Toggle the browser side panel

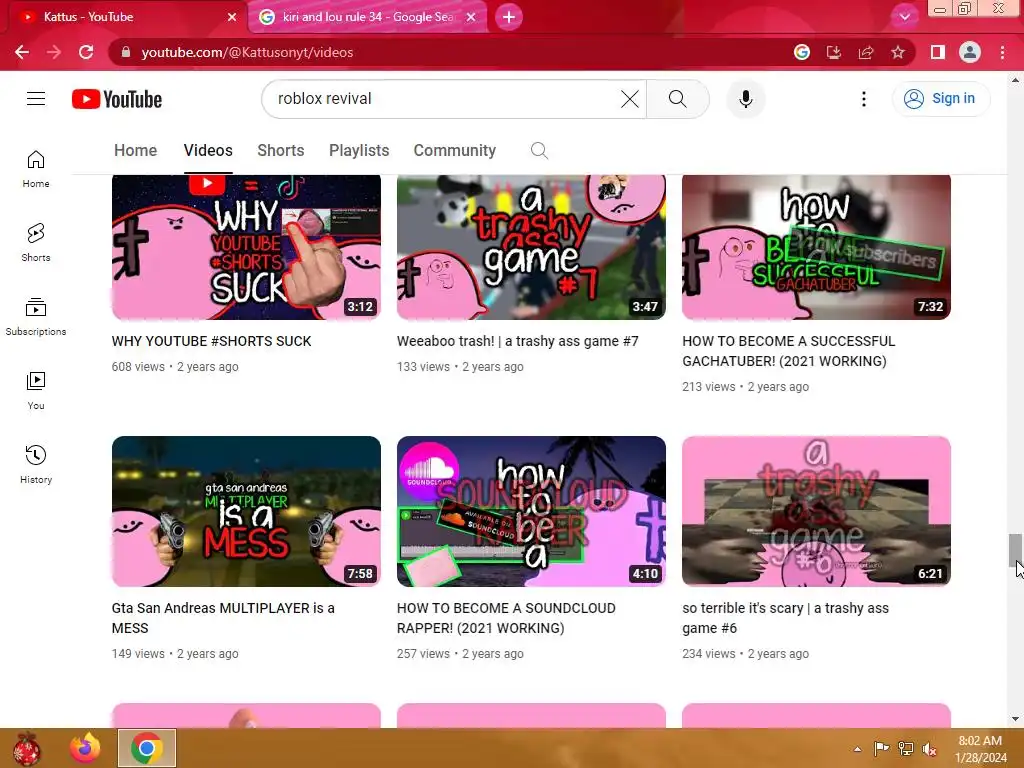click(938, 52)
